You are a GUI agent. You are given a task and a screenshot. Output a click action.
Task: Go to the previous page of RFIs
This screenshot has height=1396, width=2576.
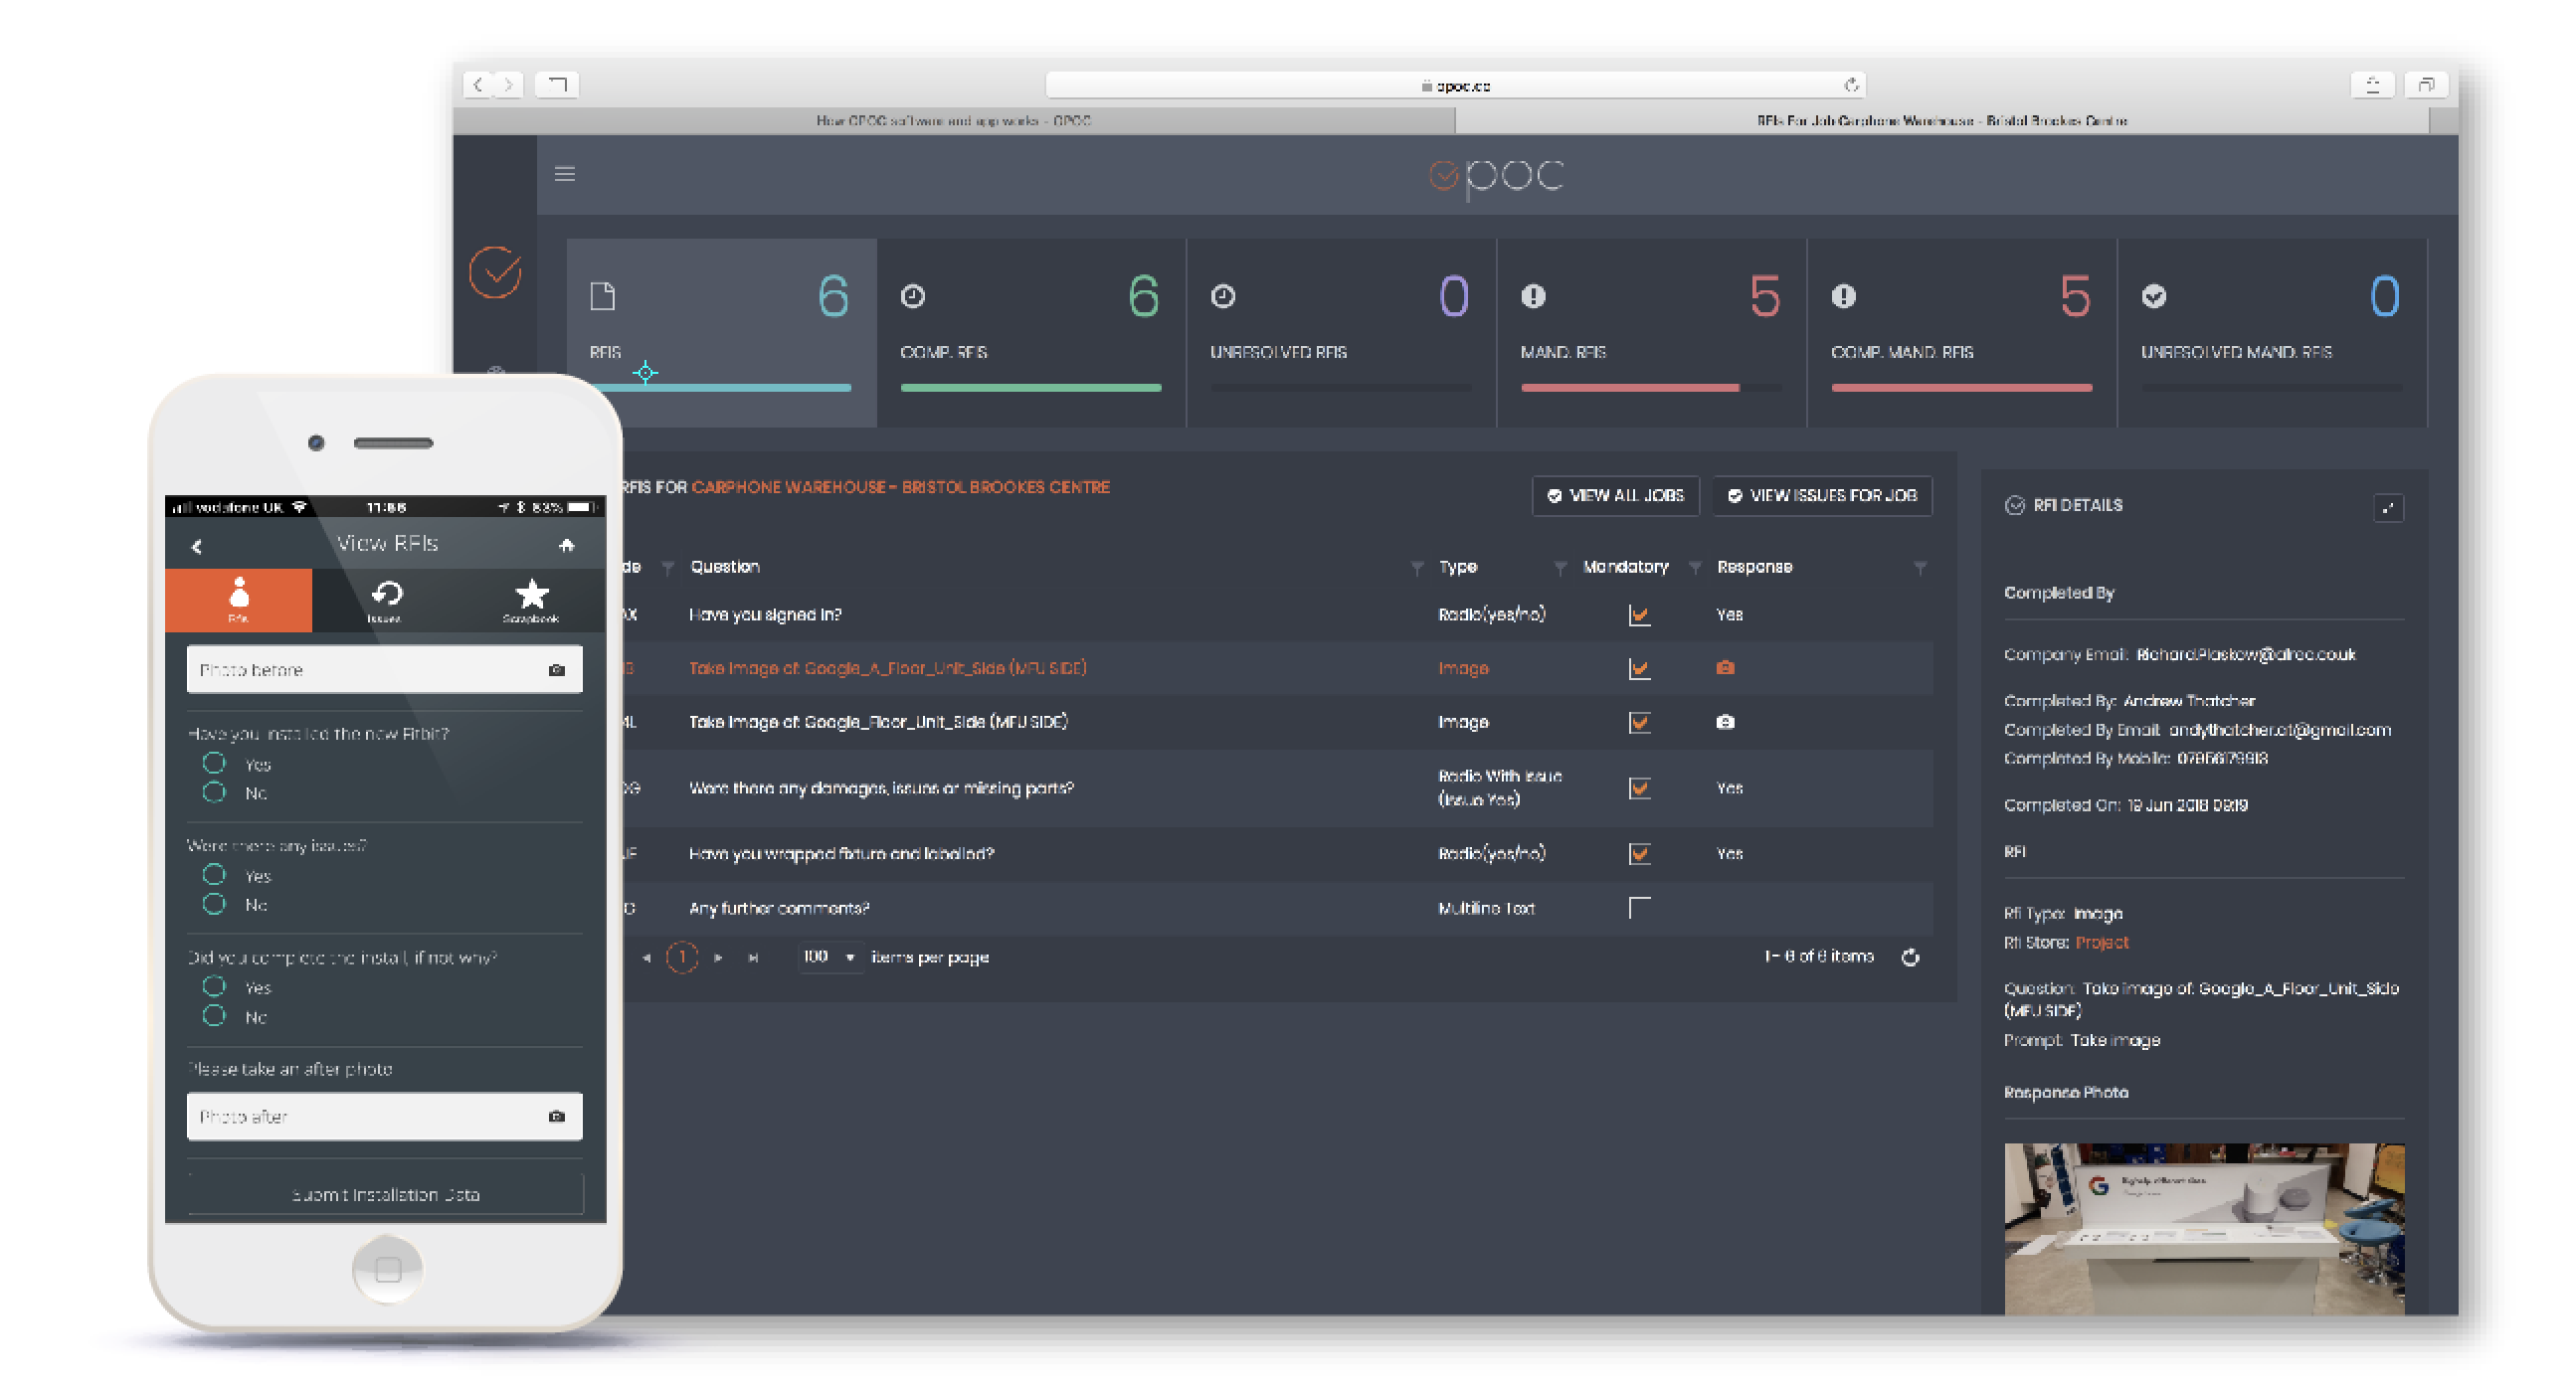(647, 957)
